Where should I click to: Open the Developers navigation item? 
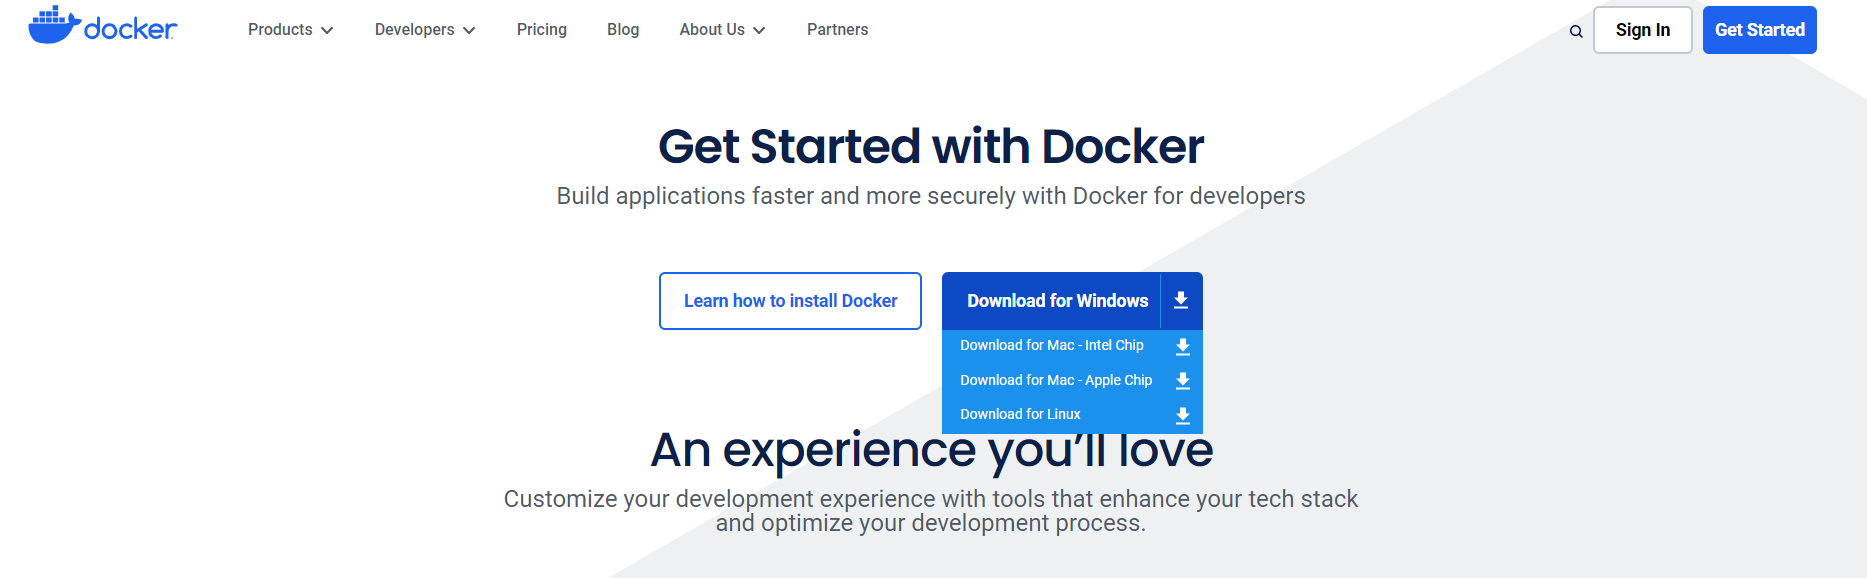414,30
